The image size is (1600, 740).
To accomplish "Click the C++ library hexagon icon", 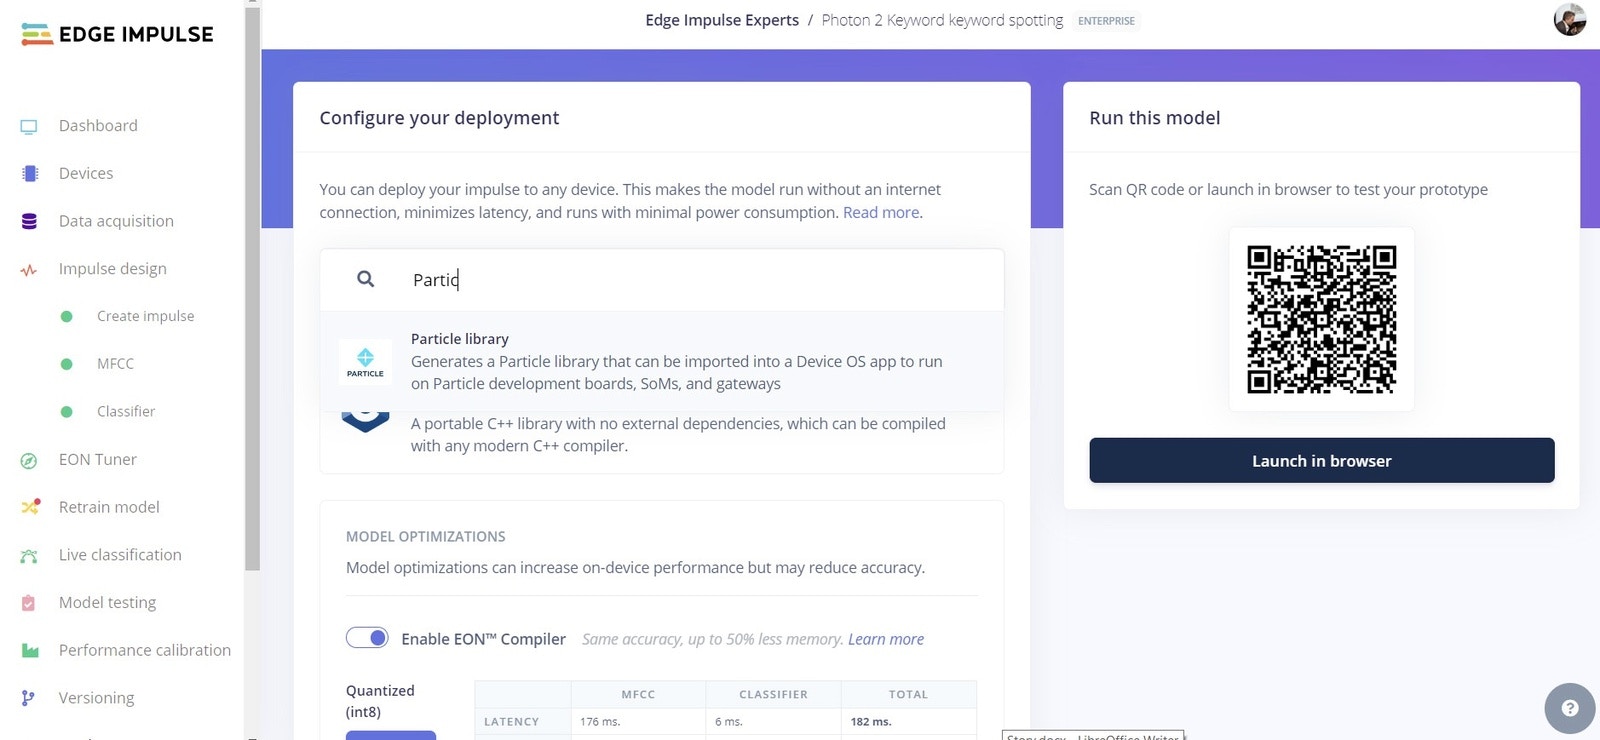I will [365, 422].
